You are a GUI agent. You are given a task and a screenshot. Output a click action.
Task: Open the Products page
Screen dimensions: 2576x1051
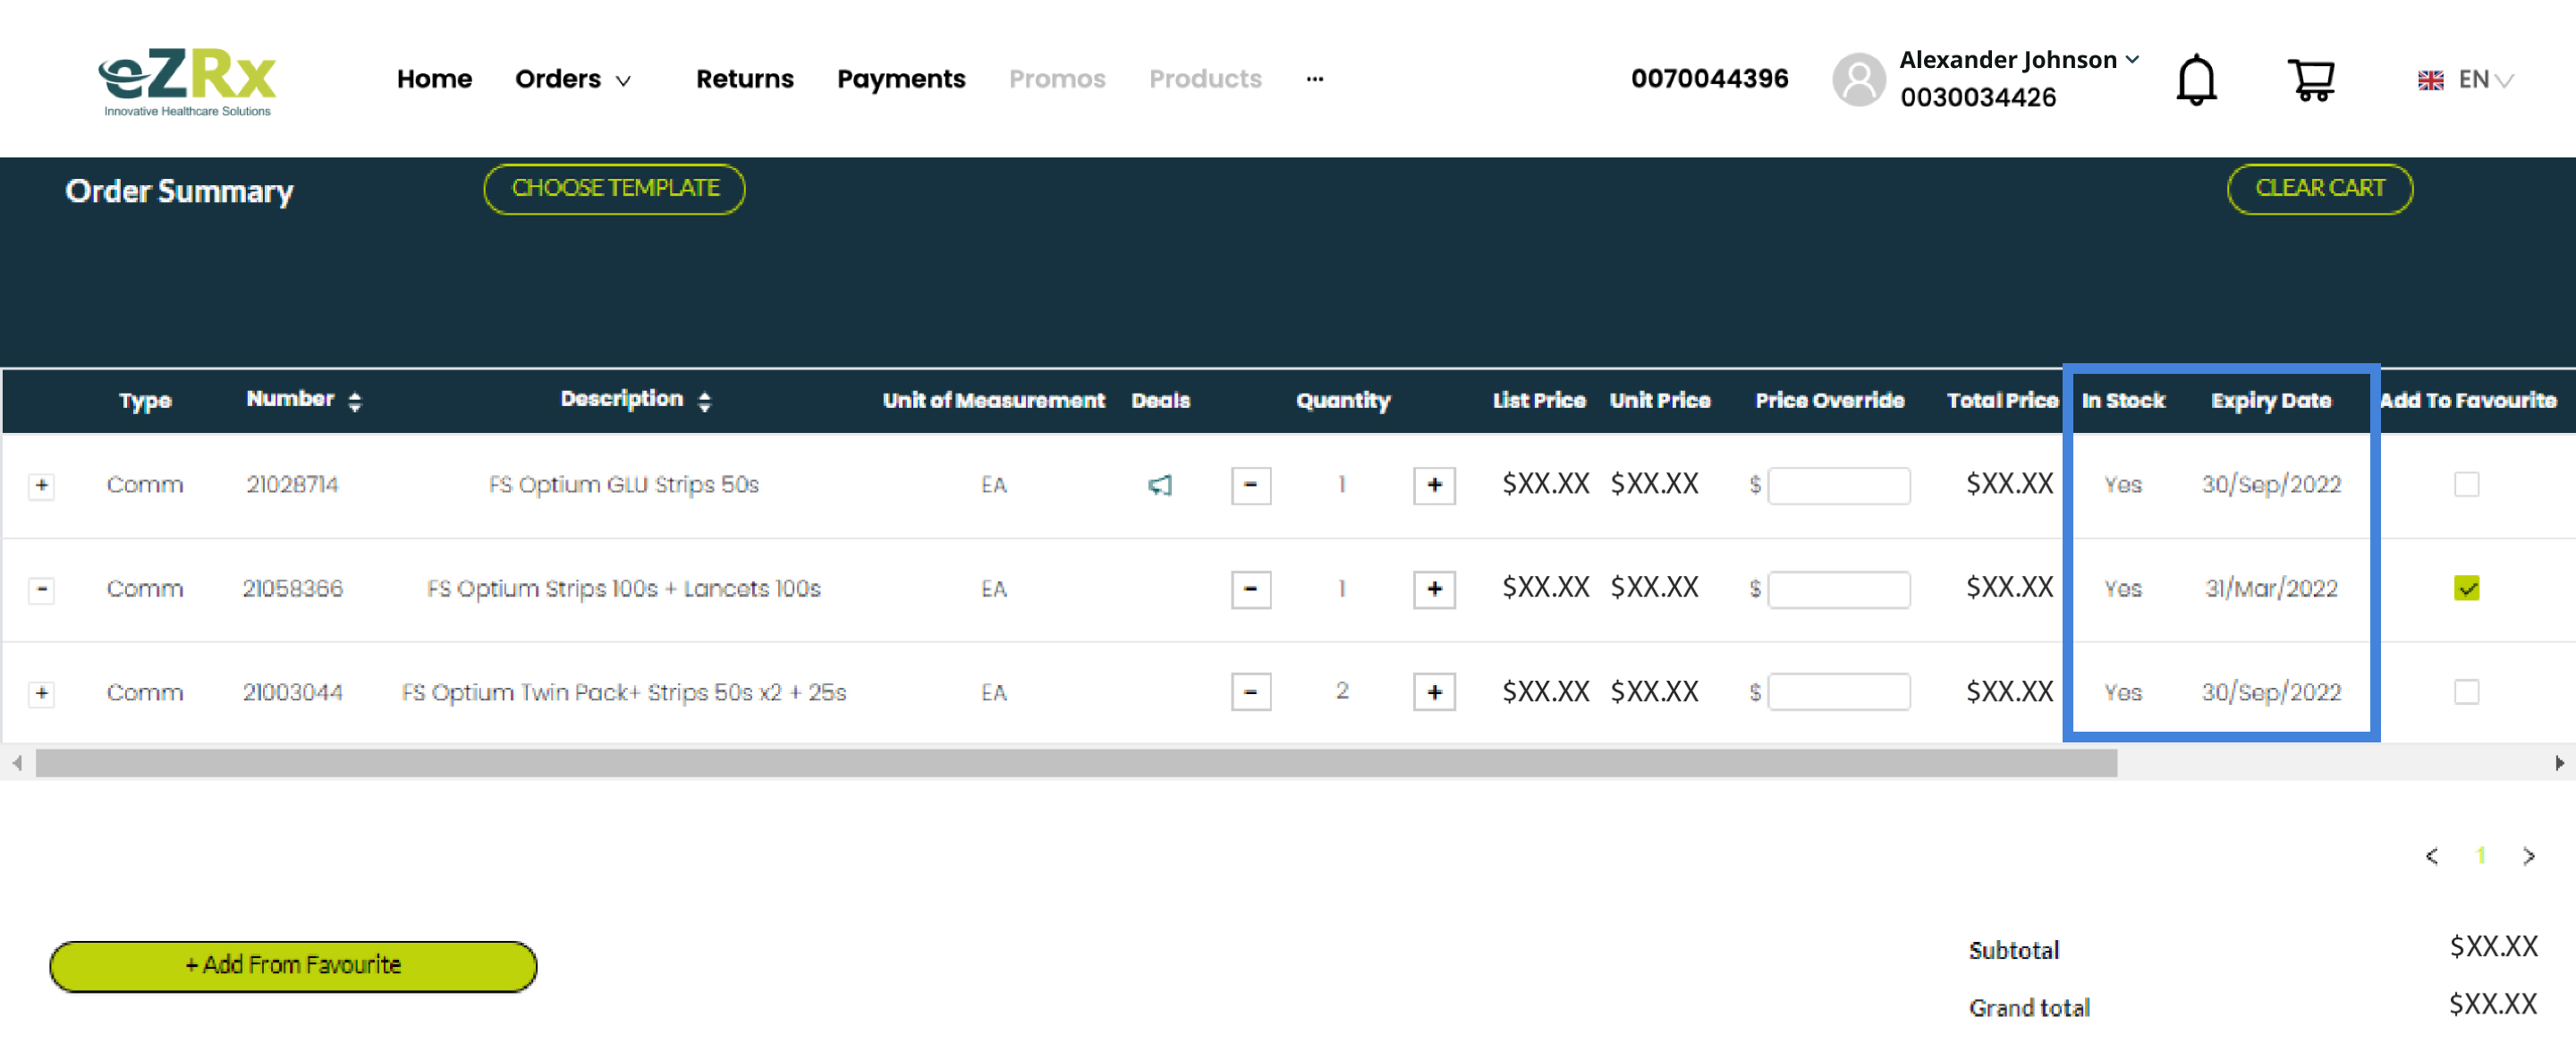(x=1204, y=79)
